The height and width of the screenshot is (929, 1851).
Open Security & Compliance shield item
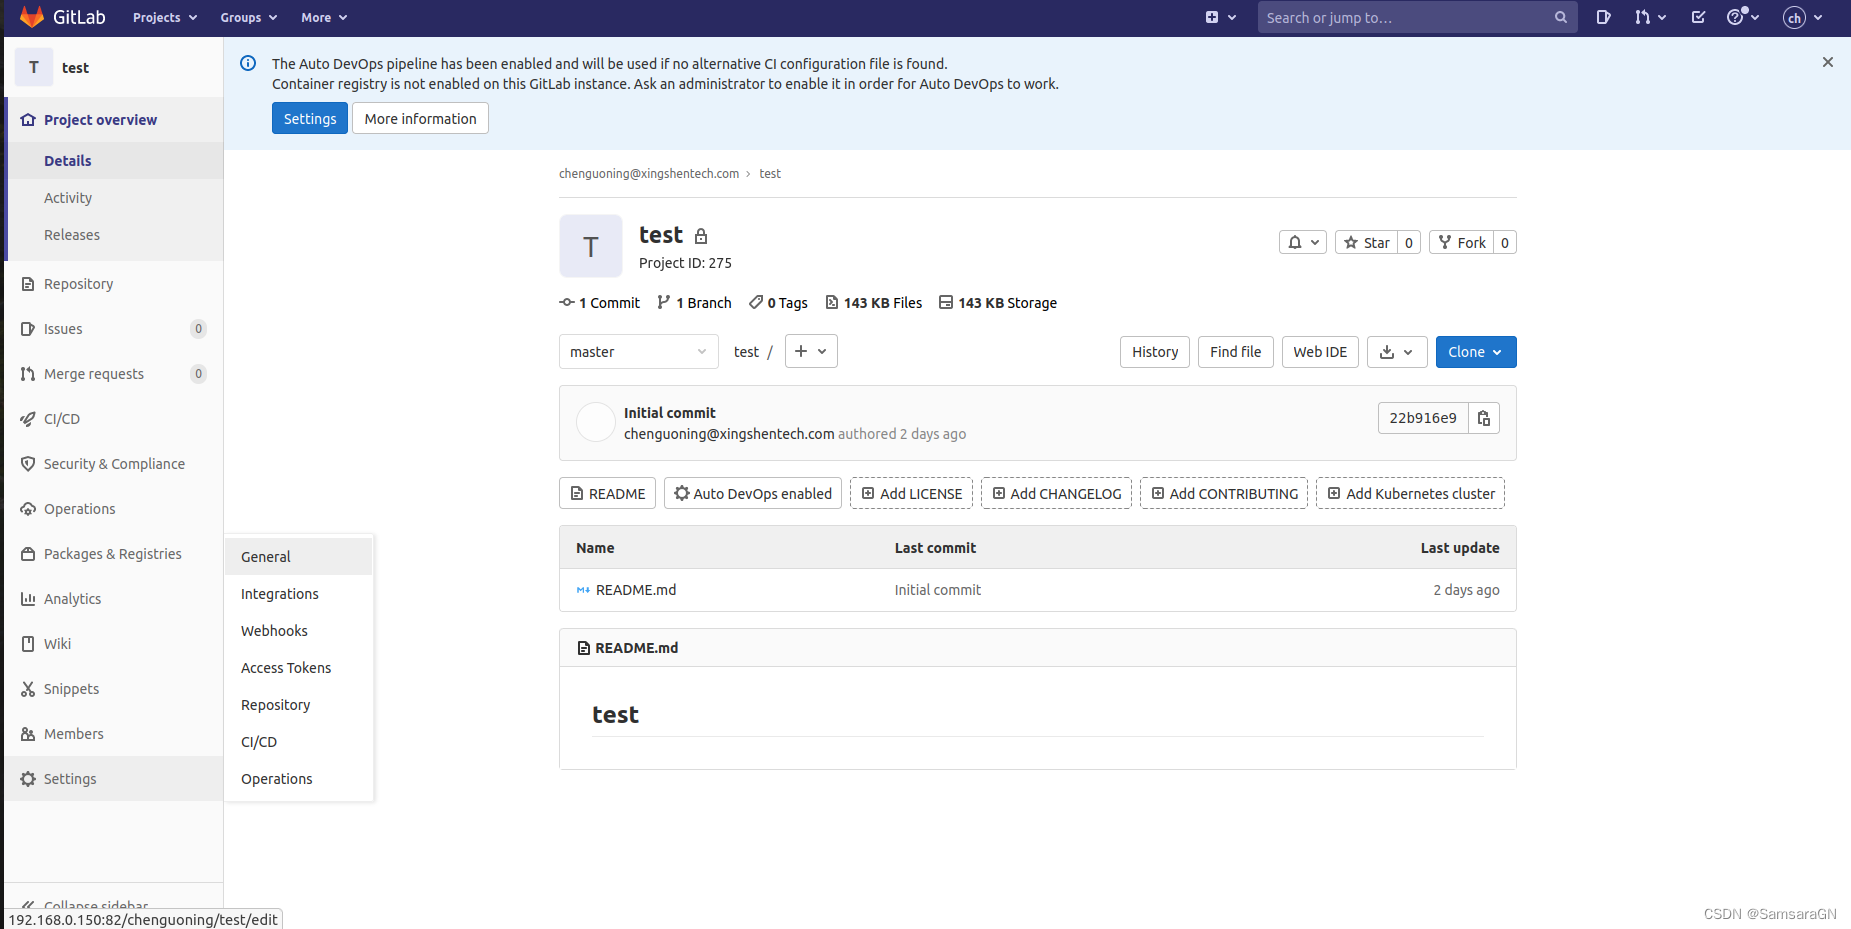pyautogui.click(x=113, y=464)
